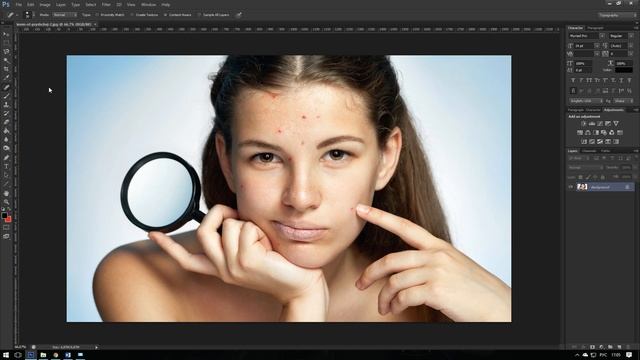
Task: Select the Clone Stamp tool
Action: coord(6,104)
